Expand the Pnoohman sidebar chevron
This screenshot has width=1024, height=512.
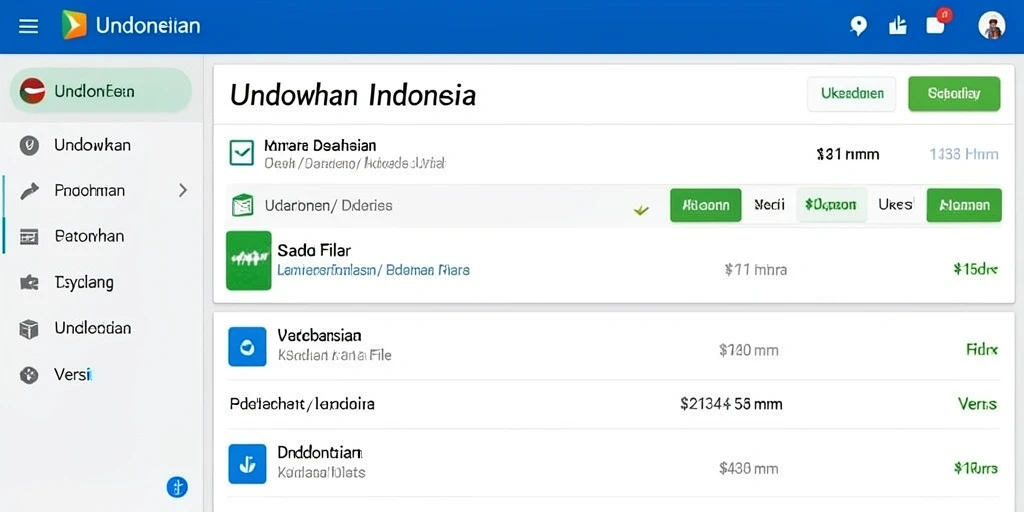(x=183, y=190)
